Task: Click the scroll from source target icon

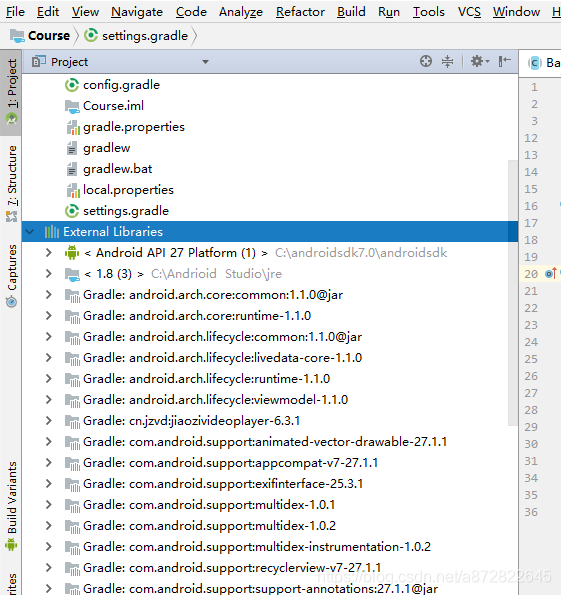Action: point(426,61)
